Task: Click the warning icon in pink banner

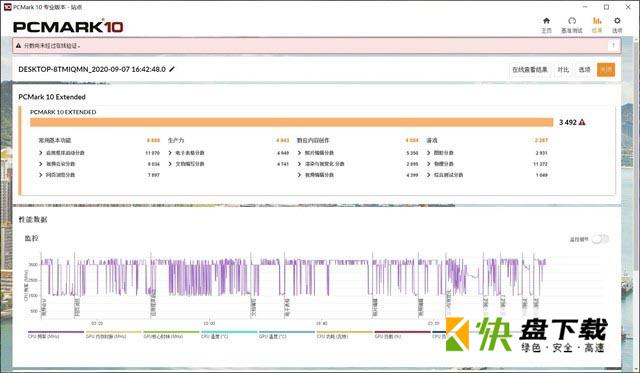Action: click(x=18, y=46)
